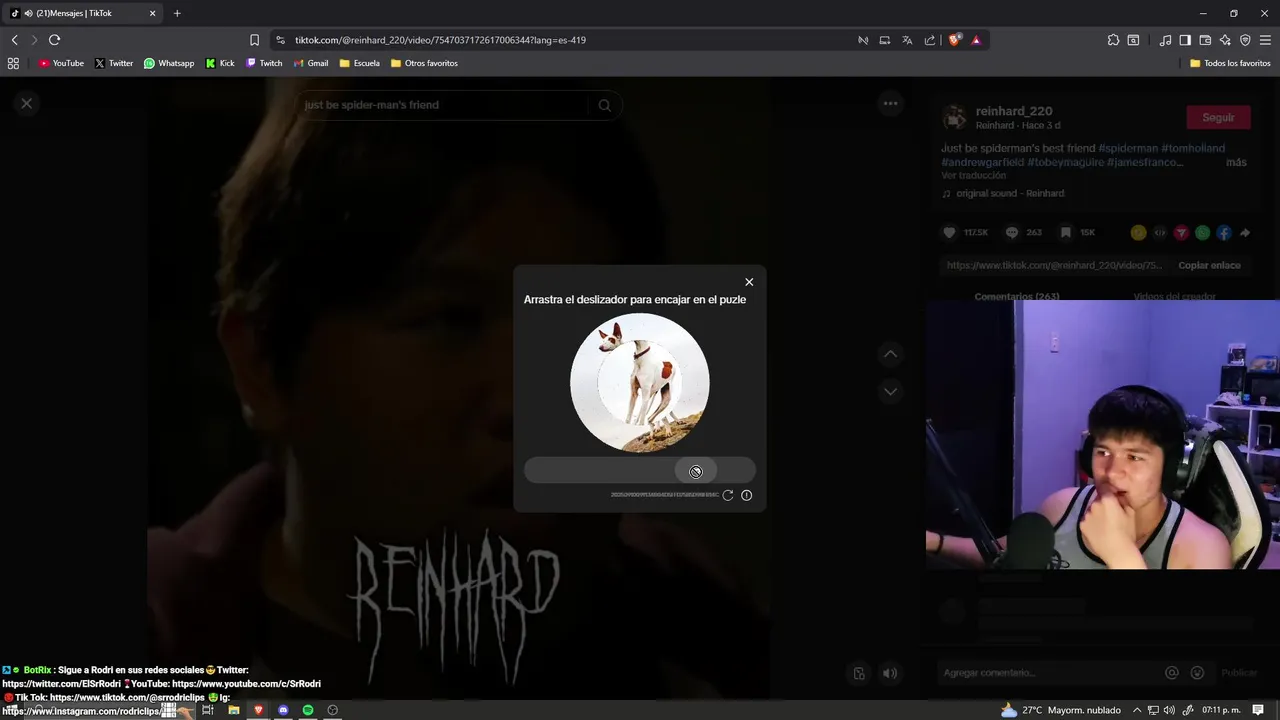Viewport: 1280px width, 720px height.
Task: Open Leo AI sparkle icon
Action: coord(1225,40)
